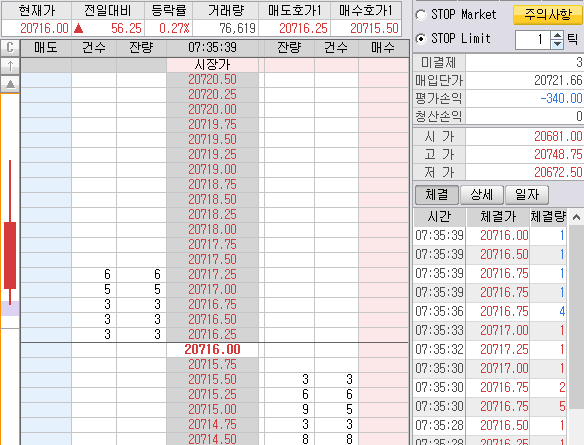
Task: Select the STOP Market radio option
Action: pos(421,15)
